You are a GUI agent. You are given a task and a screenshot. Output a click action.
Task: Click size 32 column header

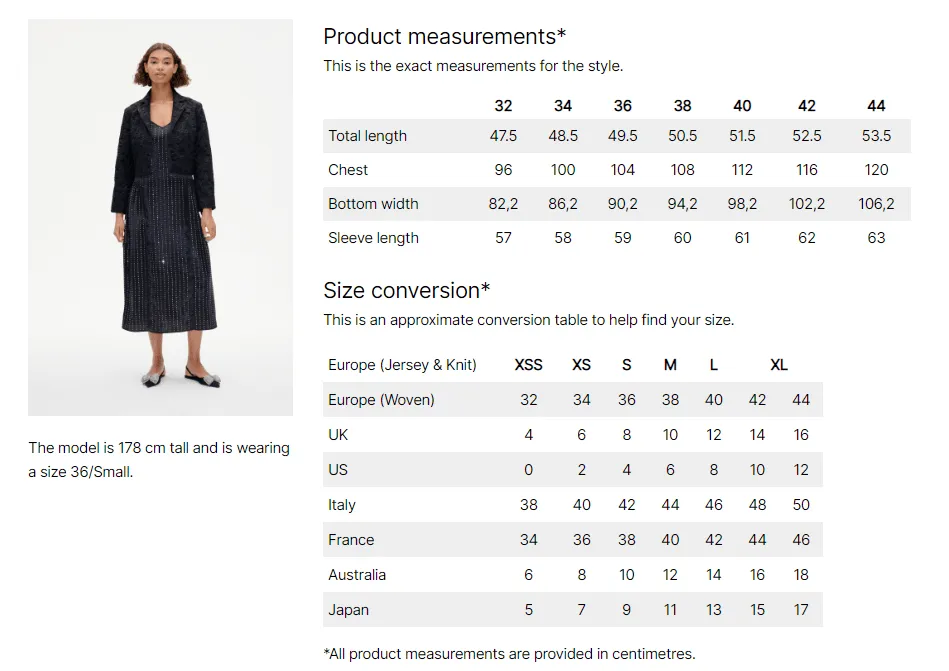[503, 106]
